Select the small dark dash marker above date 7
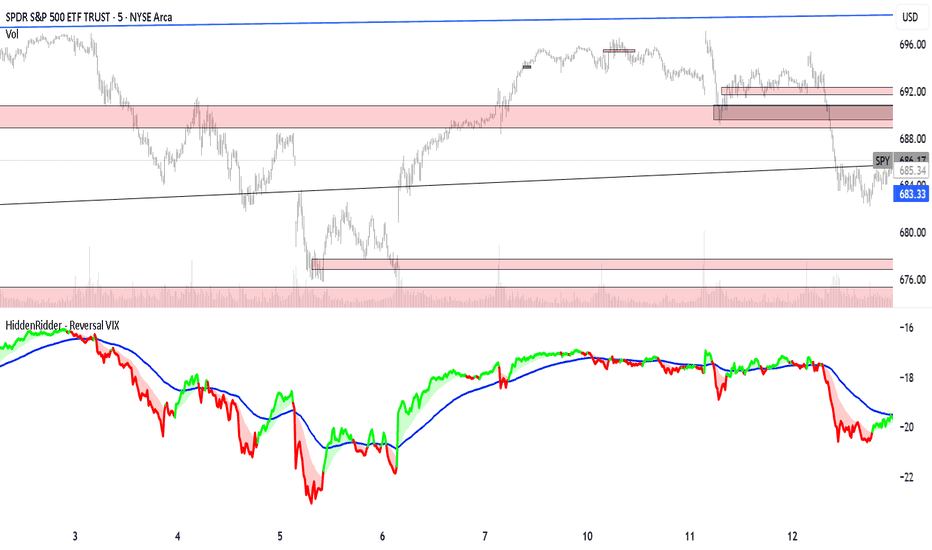 click(526, 67)
